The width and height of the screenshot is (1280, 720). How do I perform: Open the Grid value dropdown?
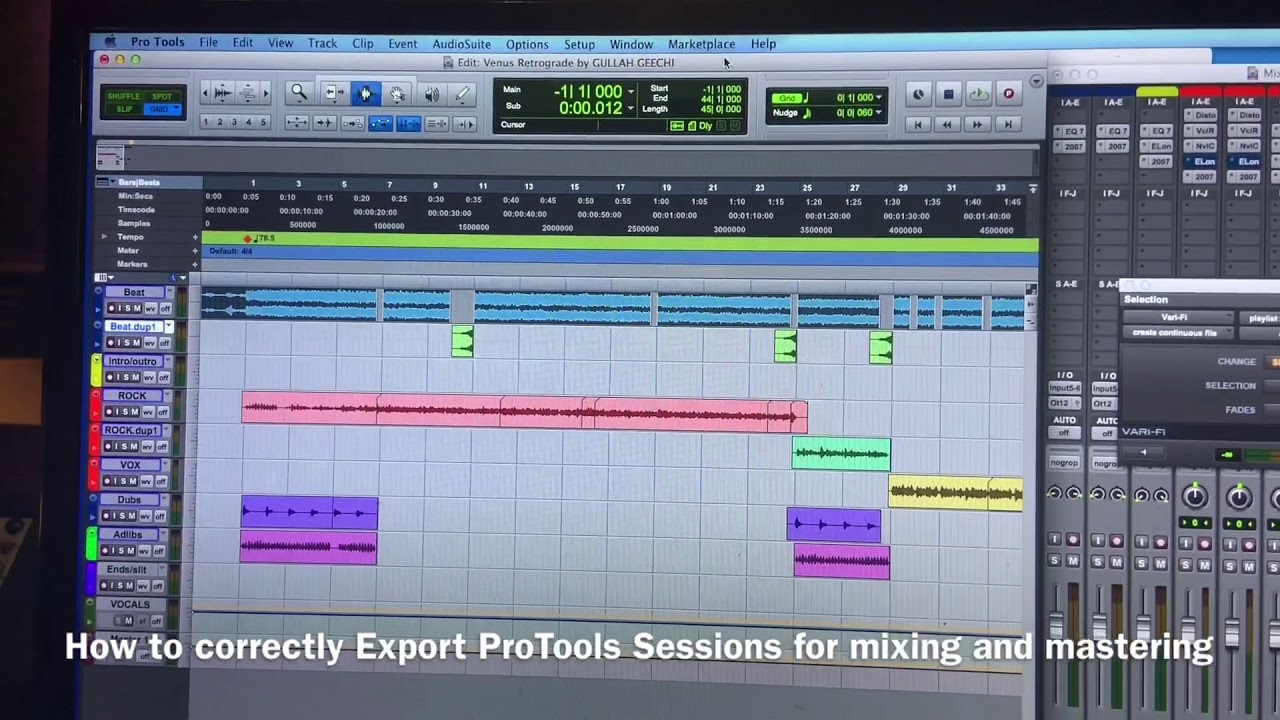coord(879,97)
